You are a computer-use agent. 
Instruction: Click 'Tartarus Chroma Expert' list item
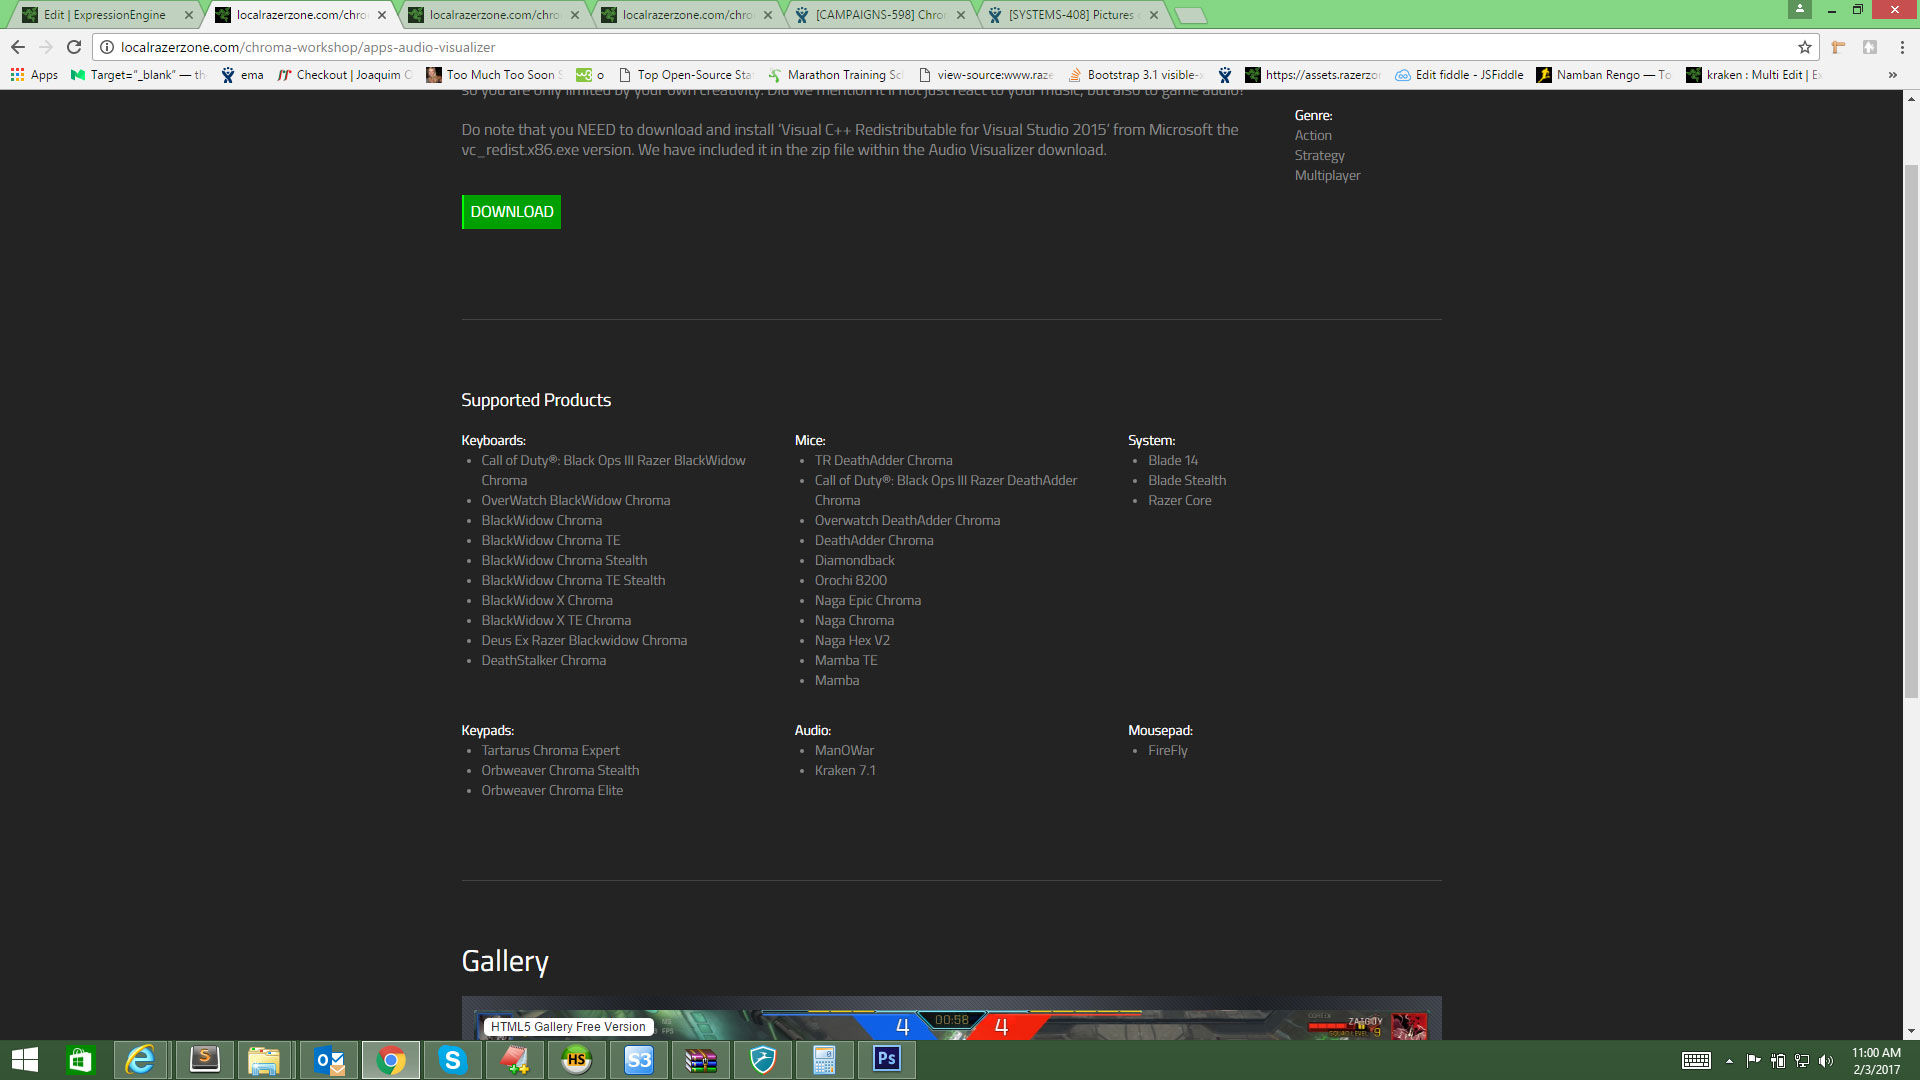click(550, 750)
